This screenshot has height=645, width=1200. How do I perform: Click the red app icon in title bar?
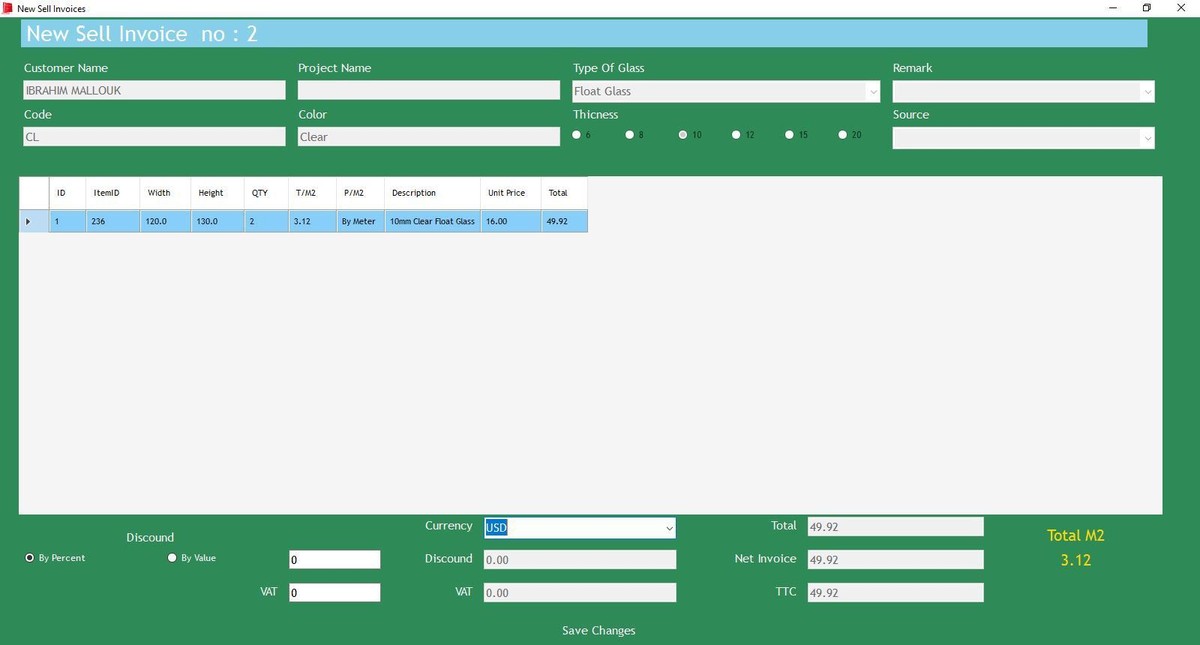[x=7, y=8]
